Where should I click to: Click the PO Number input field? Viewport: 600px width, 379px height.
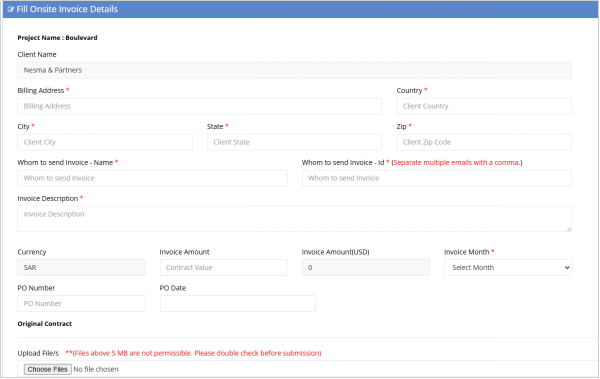tap(81, 304)
